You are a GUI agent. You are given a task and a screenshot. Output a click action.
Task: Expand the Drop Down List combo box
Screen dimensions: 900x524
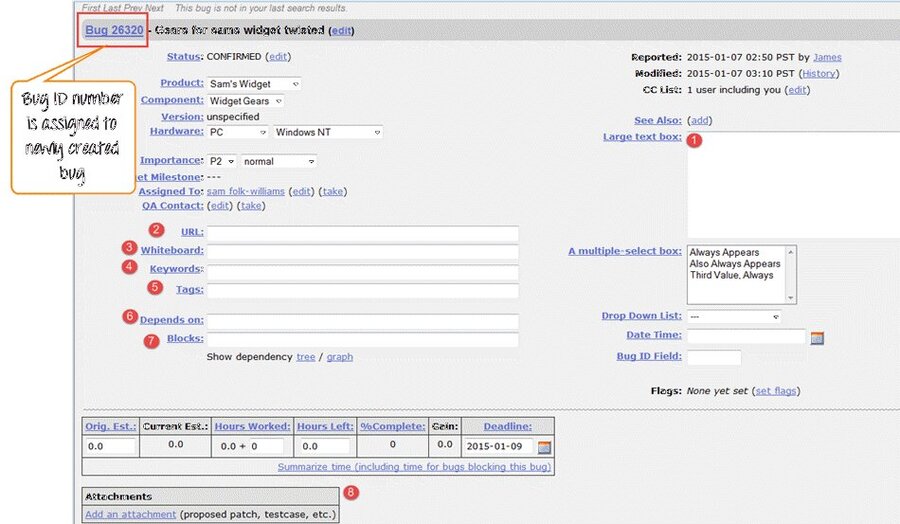coord(734,316)
